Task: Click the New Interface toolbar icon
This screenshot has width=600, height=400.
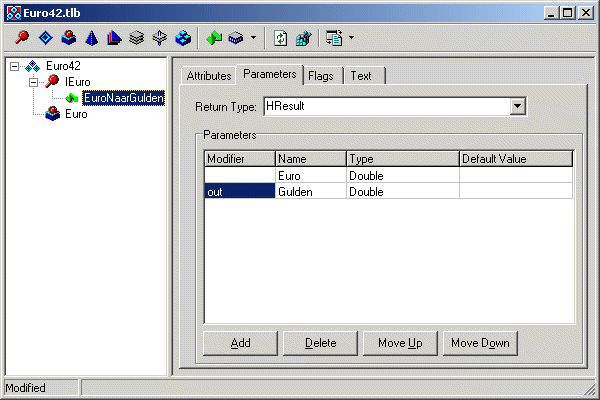Action: point(22,38)
